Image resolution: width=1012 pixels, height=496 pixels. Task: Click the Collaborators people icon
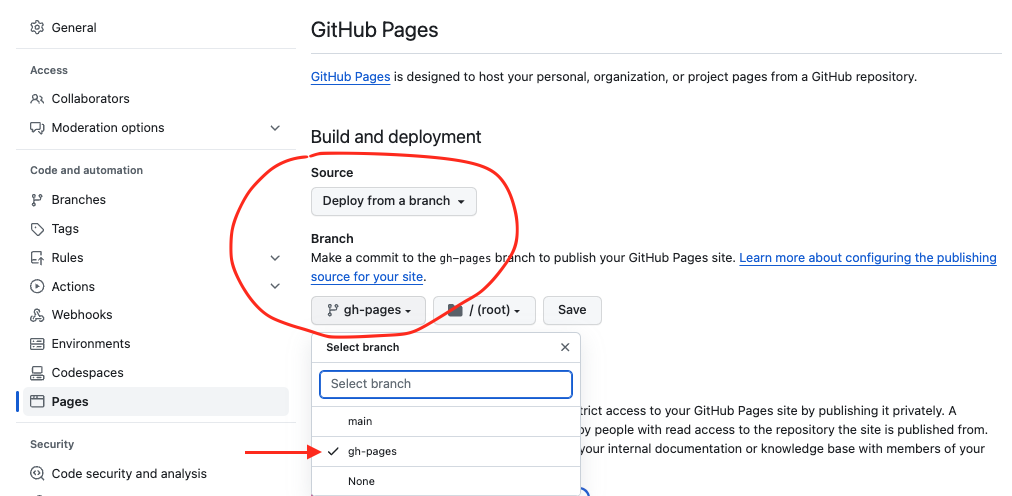point(37,99)
